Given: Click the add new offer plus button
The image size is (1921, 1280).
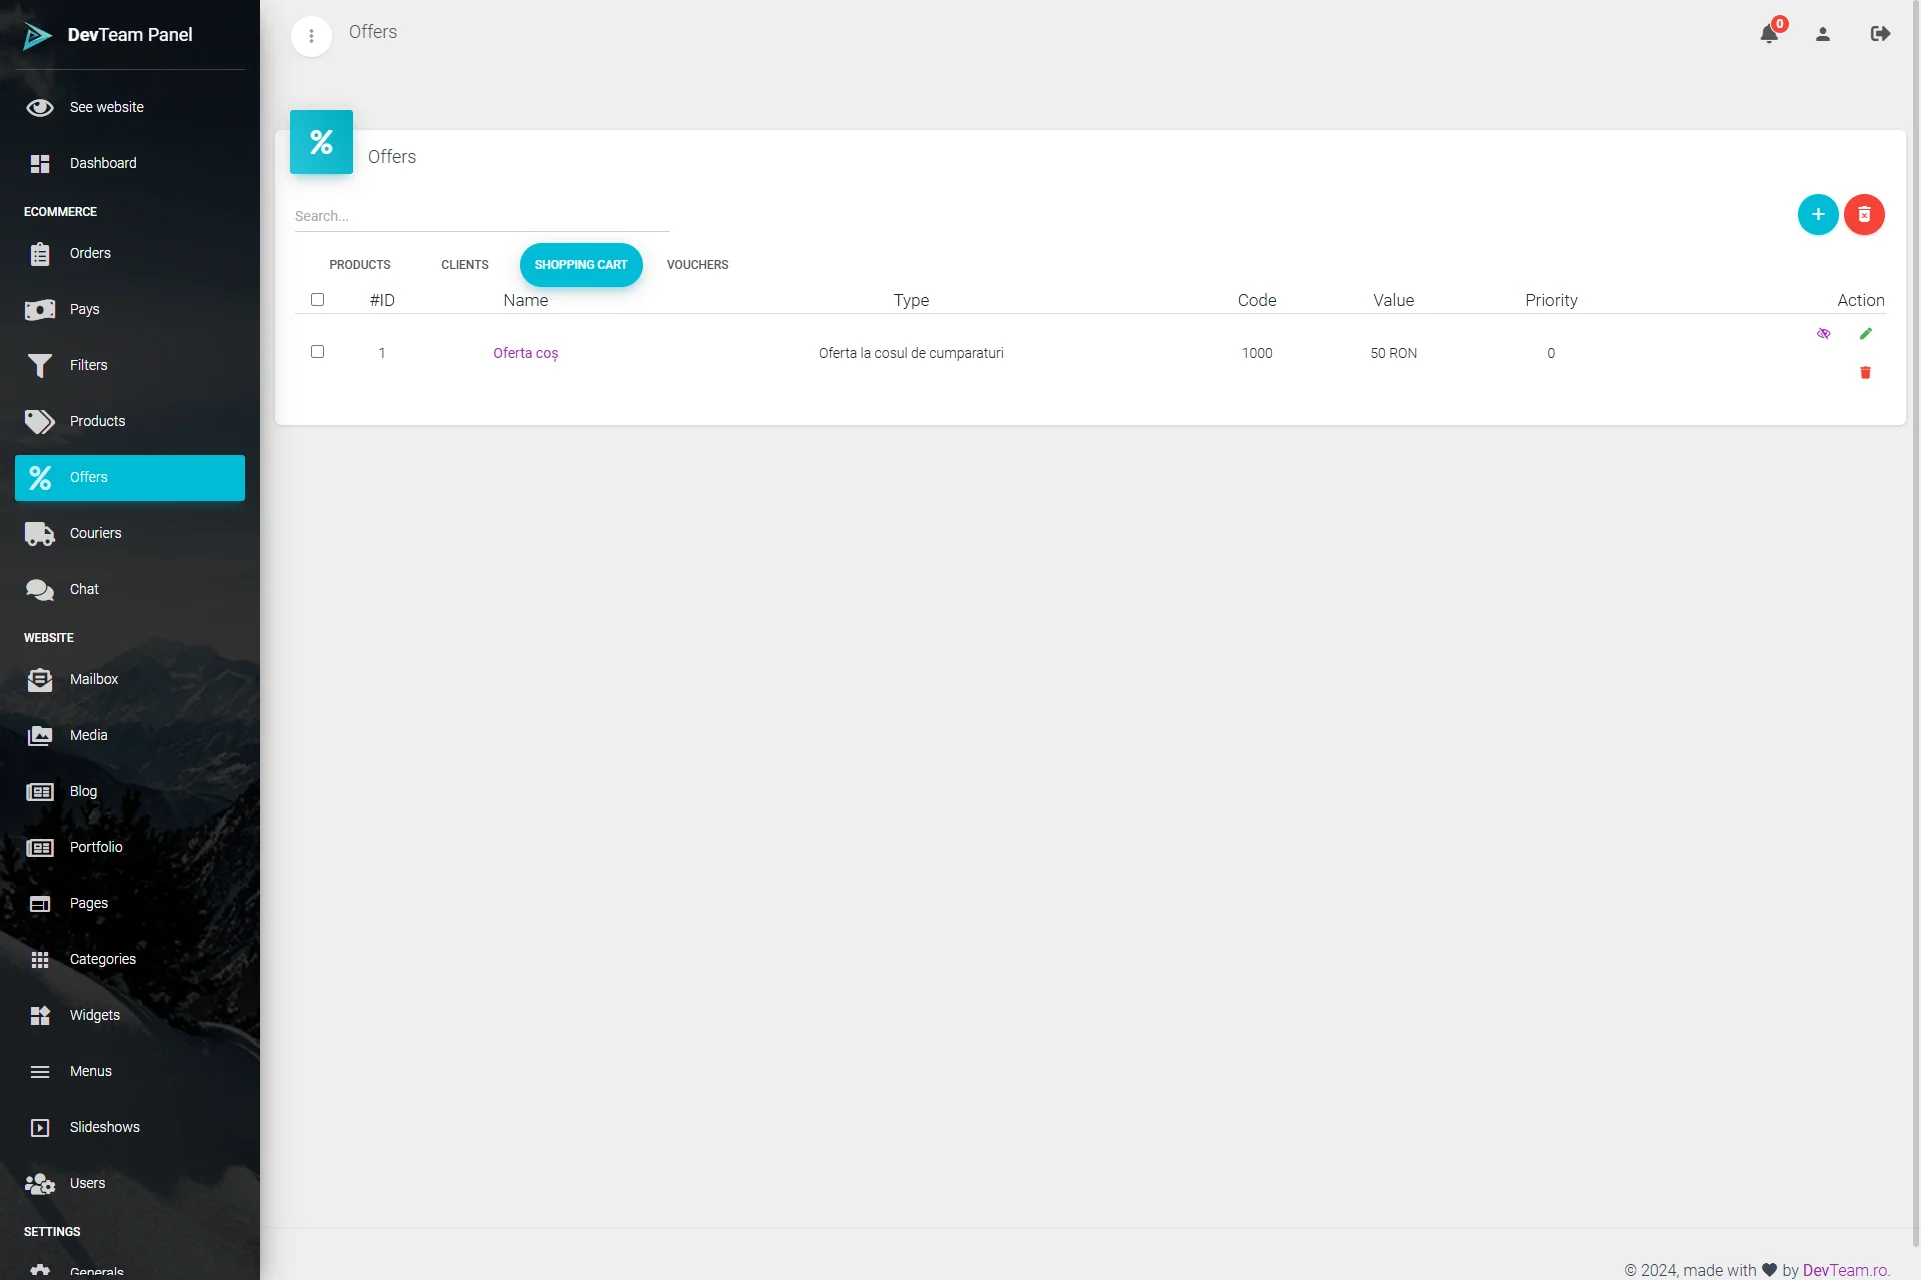Looking at the screenshot, I should coord(1818,215).
